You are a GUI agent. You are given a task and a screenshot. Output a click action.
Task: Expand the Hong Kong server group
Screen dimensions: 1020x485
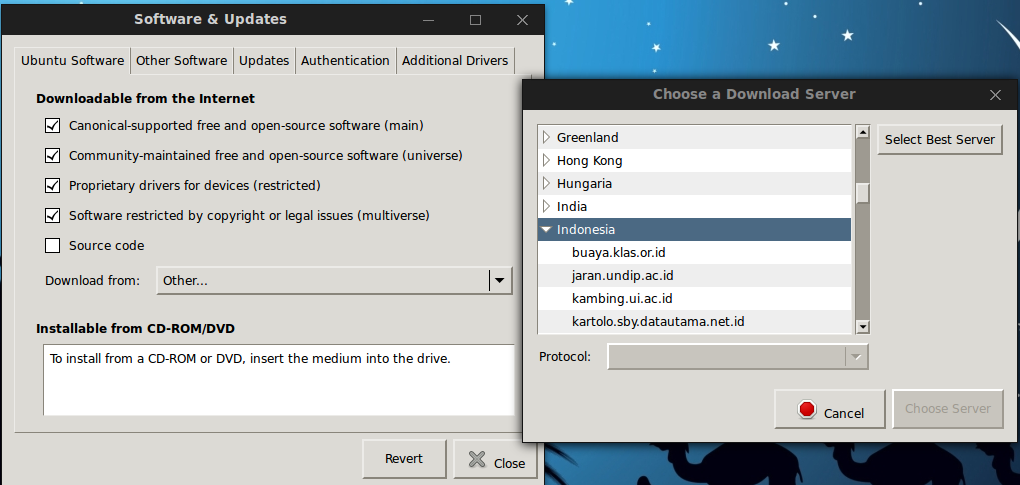click(x=546, y=161)
